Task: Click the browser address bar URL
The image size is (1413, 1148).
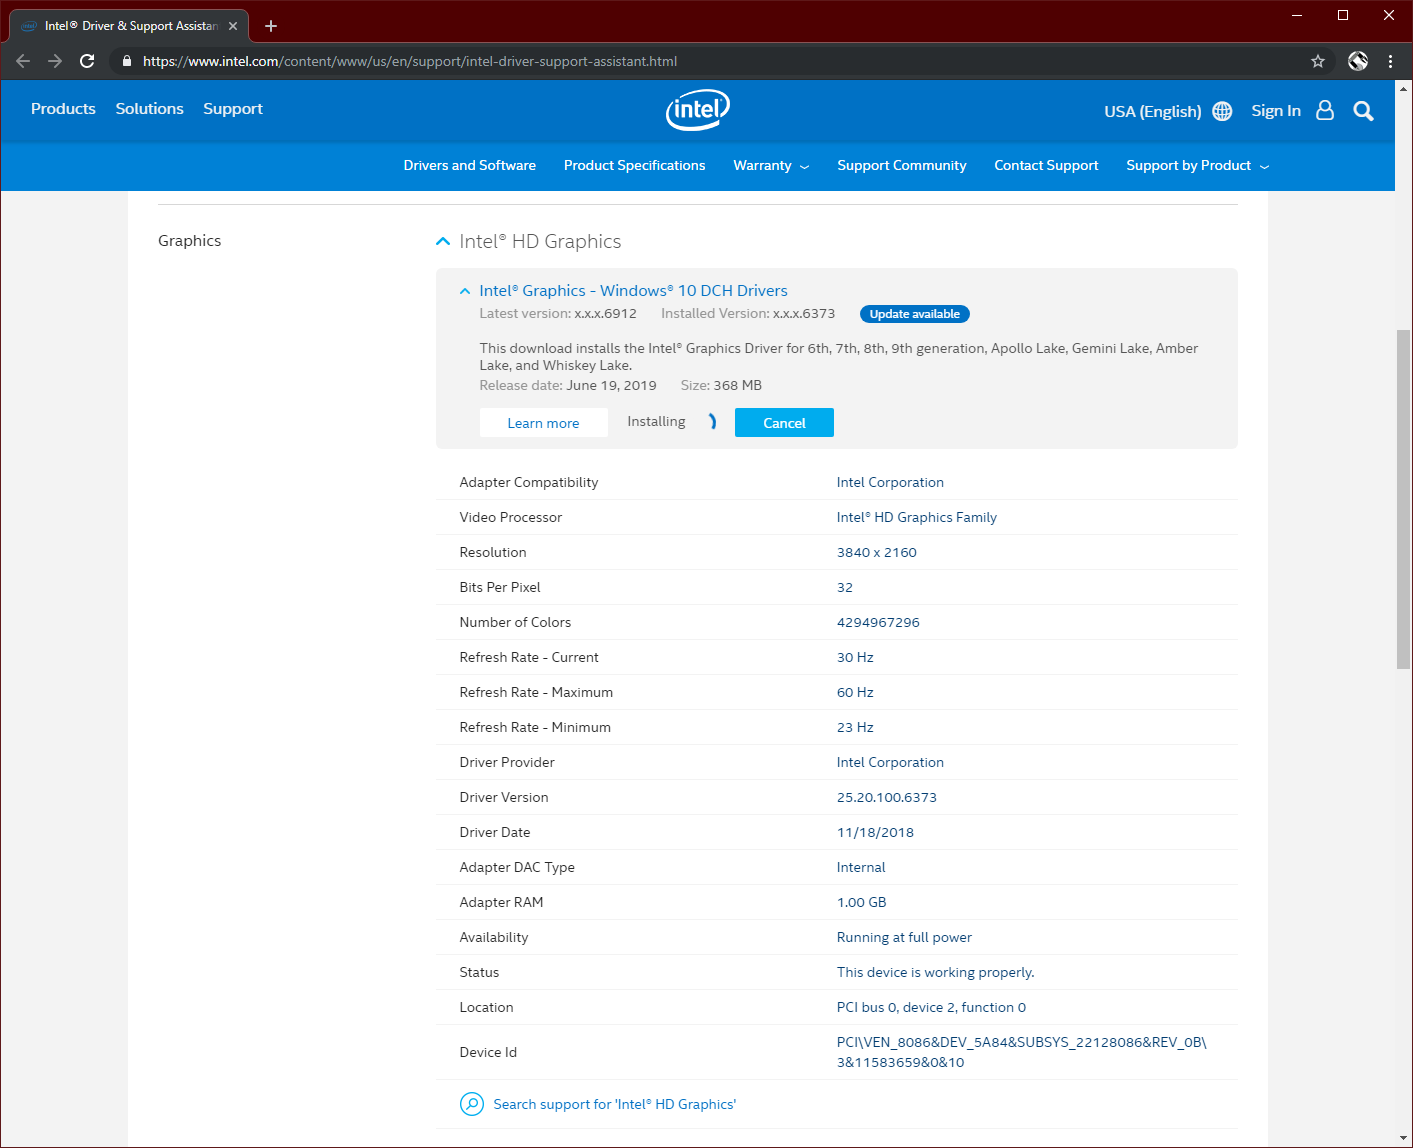Action: tap(410, 61)
